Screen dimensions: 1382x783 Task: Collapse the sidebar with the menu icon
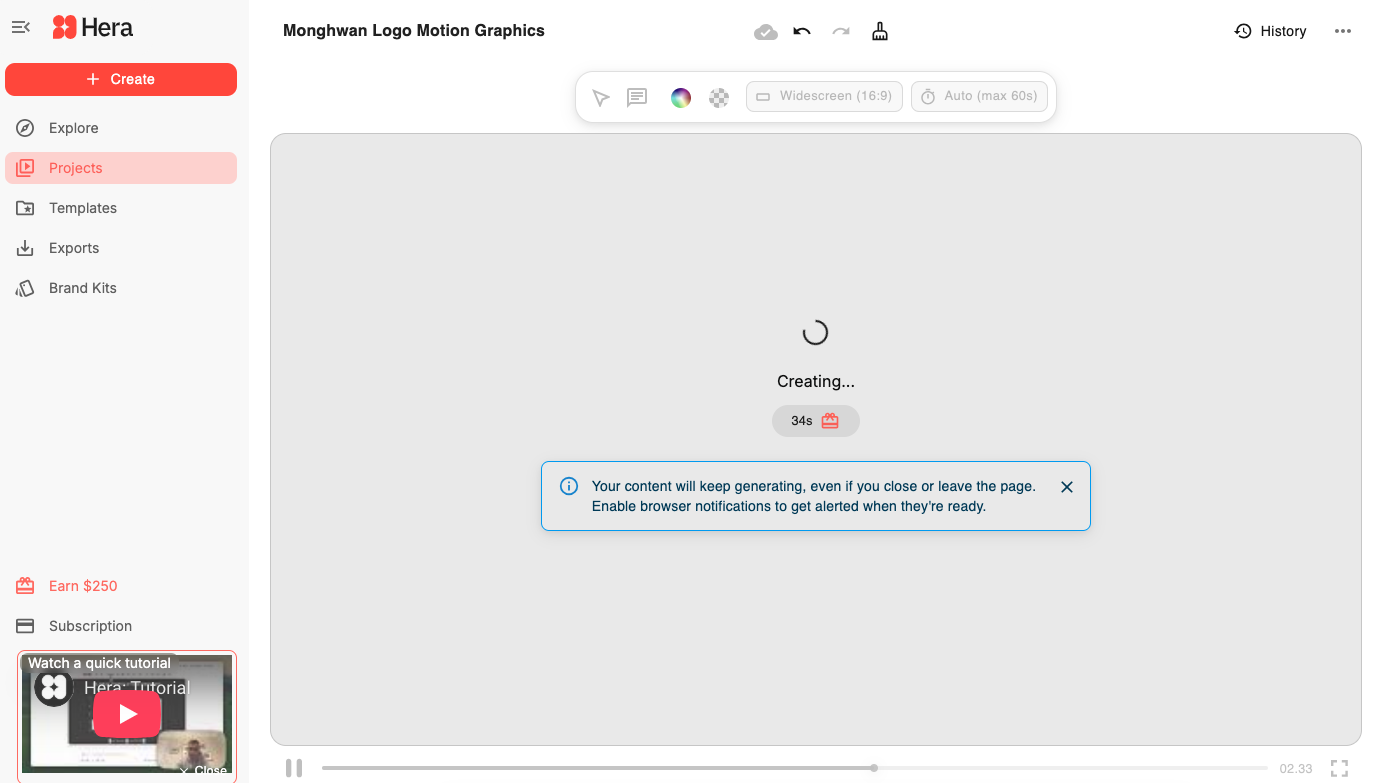pos(20,27)
